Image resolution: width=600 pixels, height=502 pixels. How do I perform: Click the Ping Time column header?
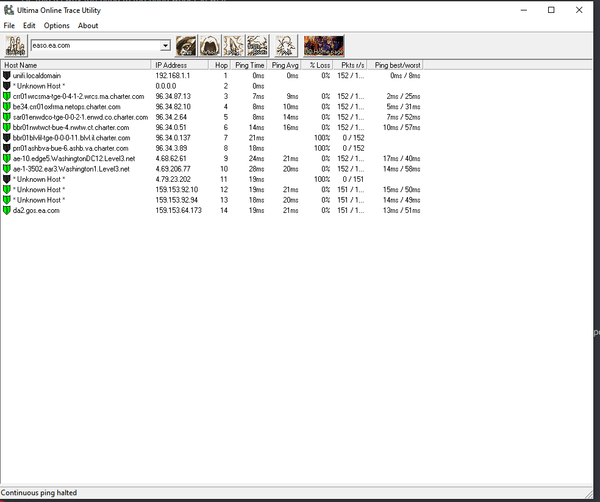[249, 65]
